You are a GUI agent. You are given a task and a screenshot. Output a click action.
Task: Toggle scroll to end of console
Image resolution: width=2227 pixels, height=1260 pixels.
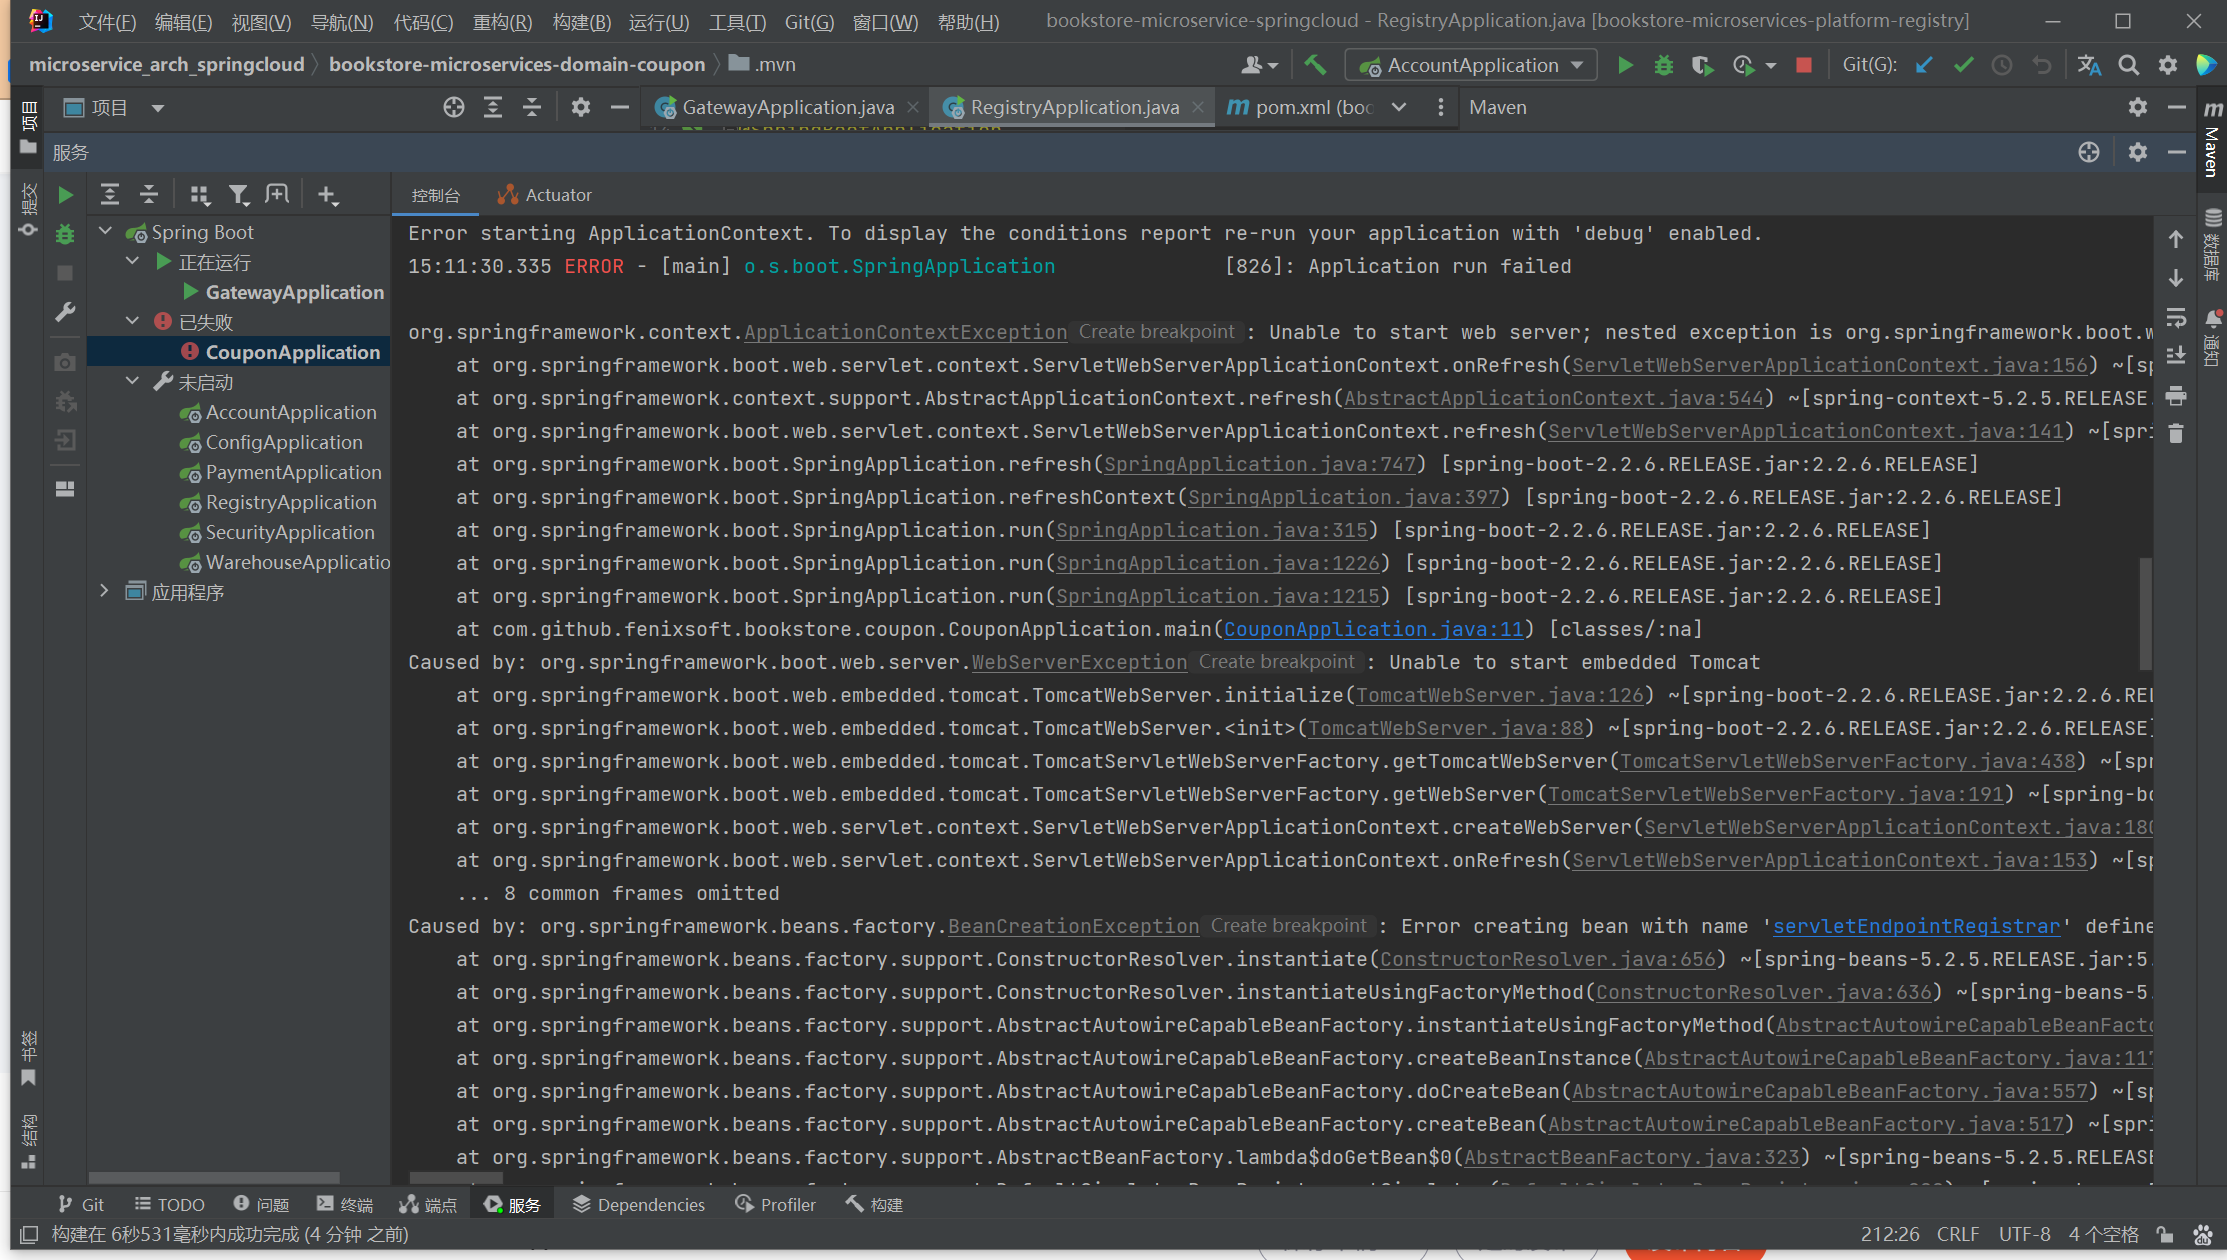point(2176,356)
